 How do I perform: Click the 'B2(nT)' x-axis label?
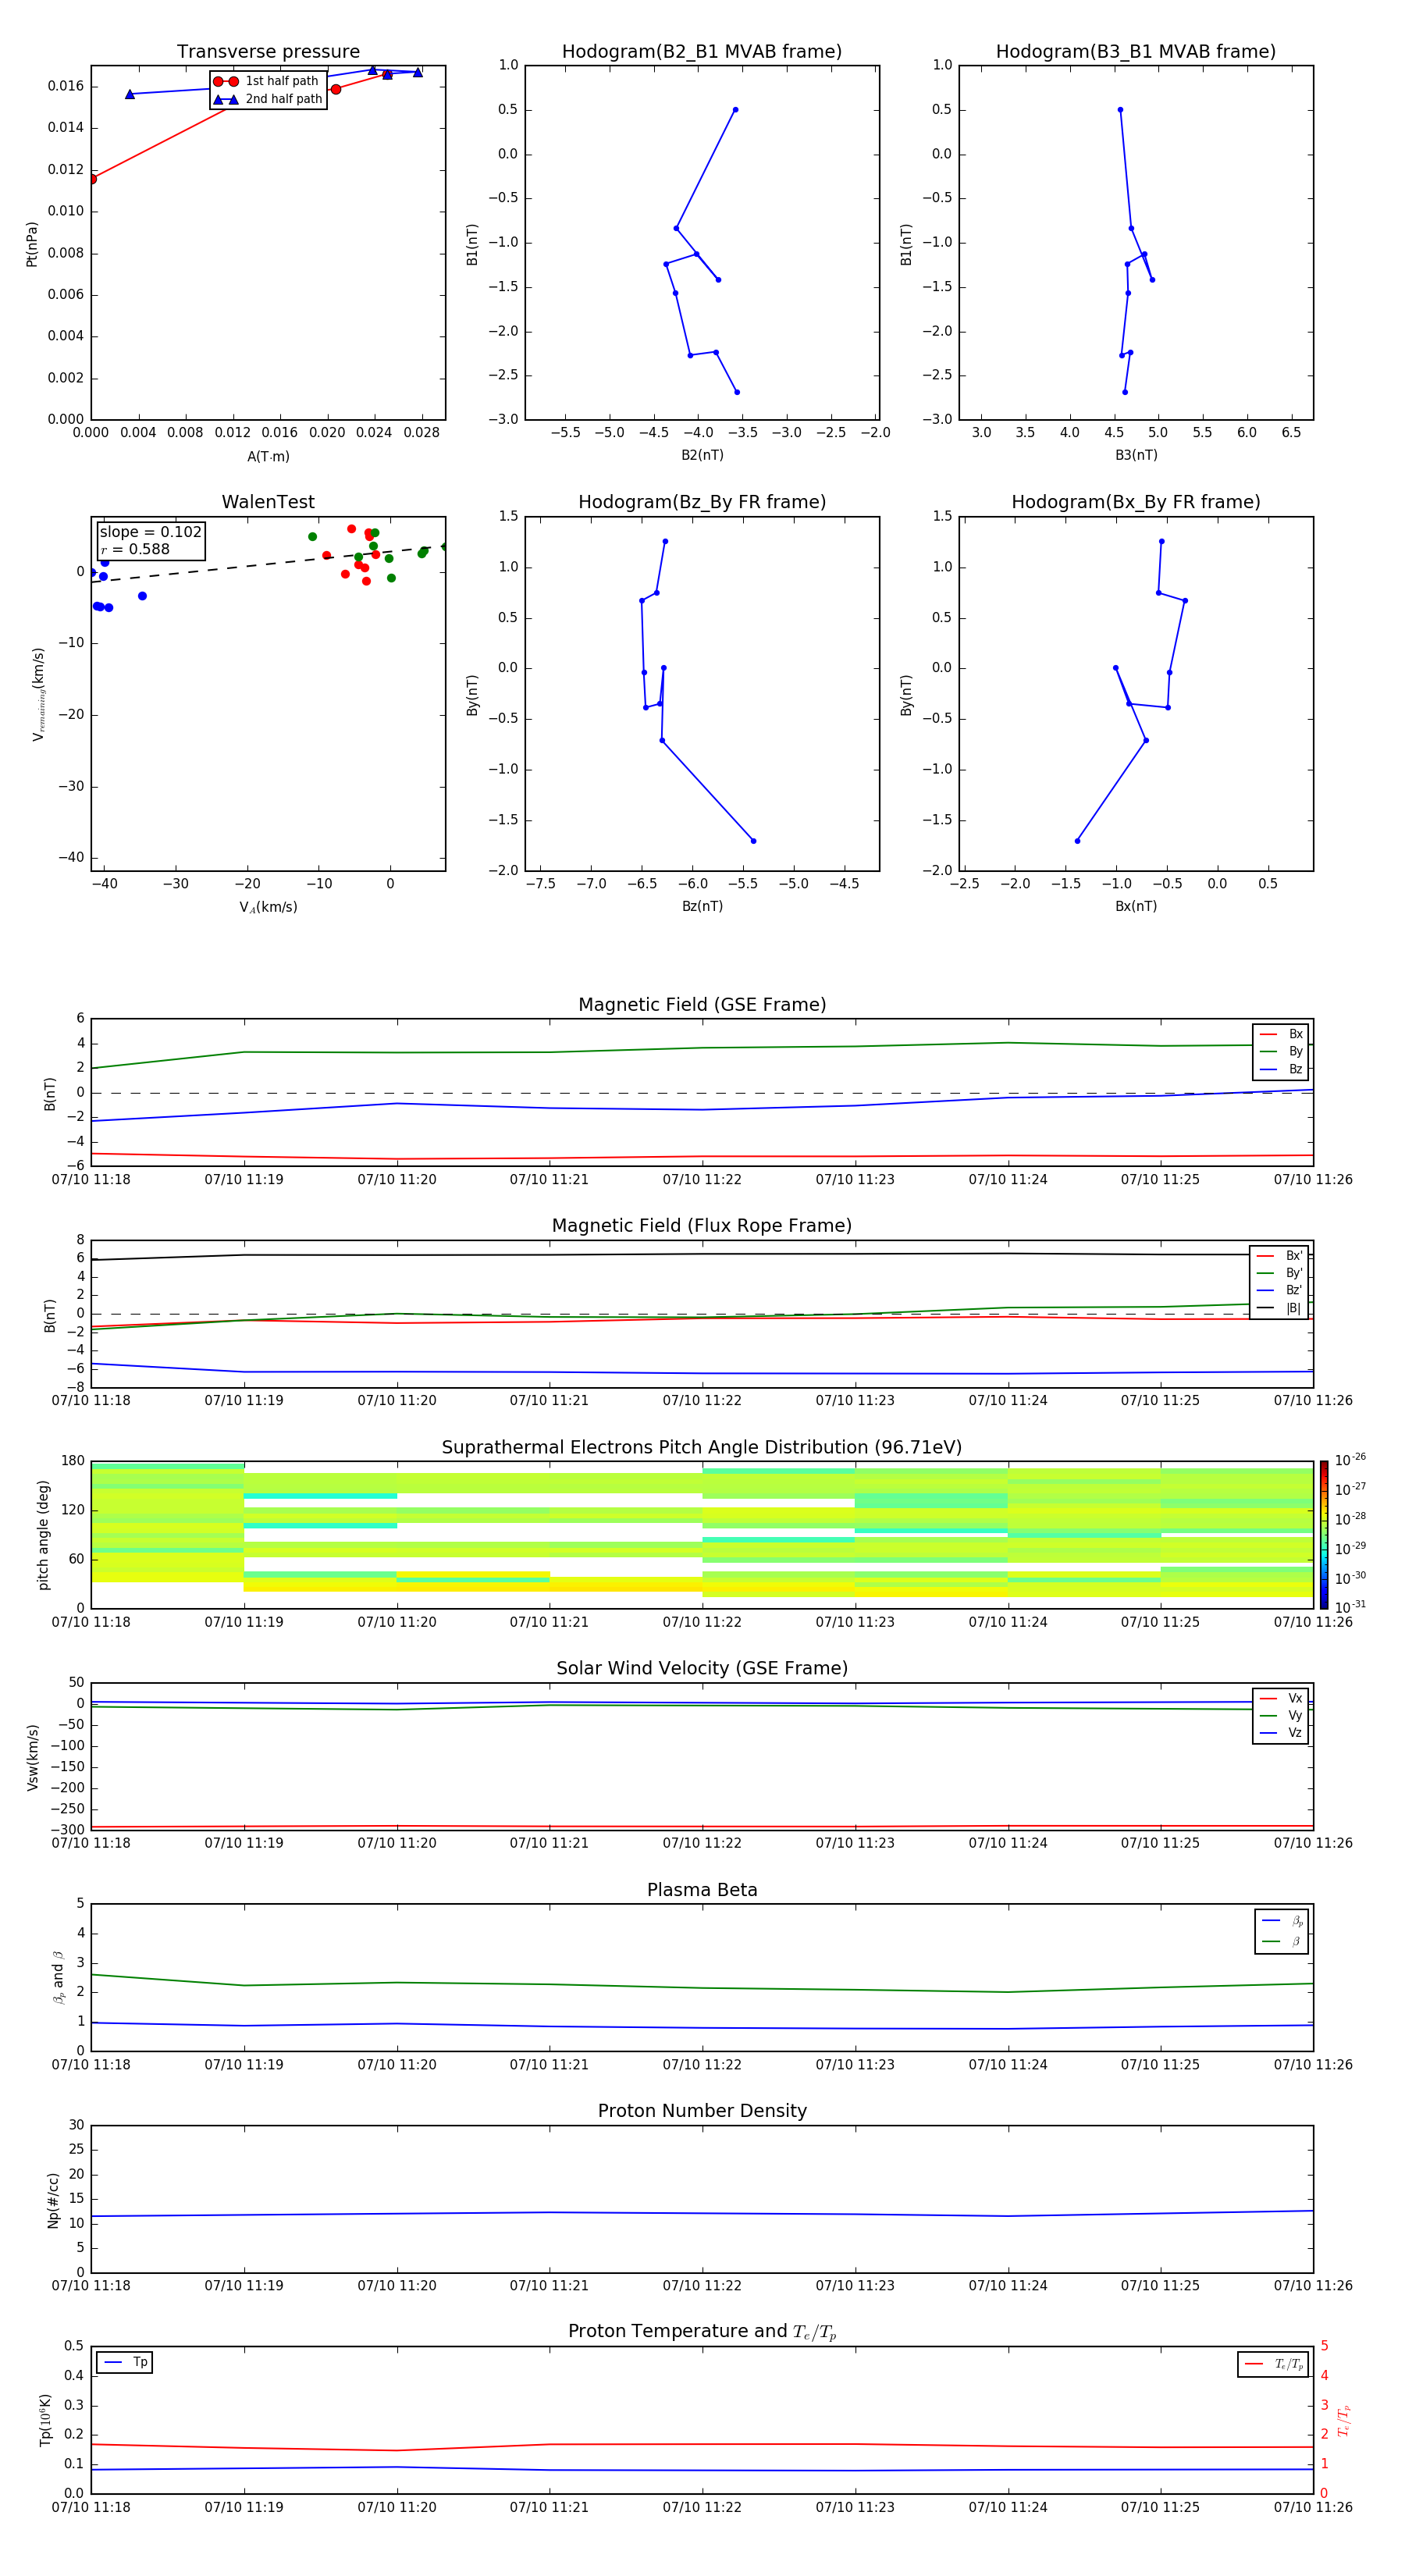click(702, 455)
